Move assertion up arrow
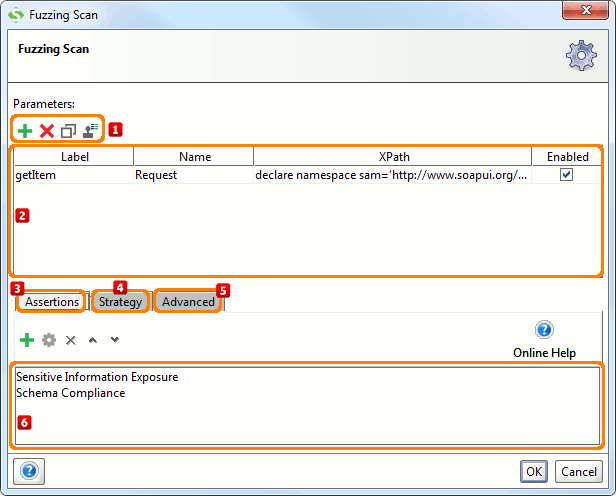 (93, 340)
